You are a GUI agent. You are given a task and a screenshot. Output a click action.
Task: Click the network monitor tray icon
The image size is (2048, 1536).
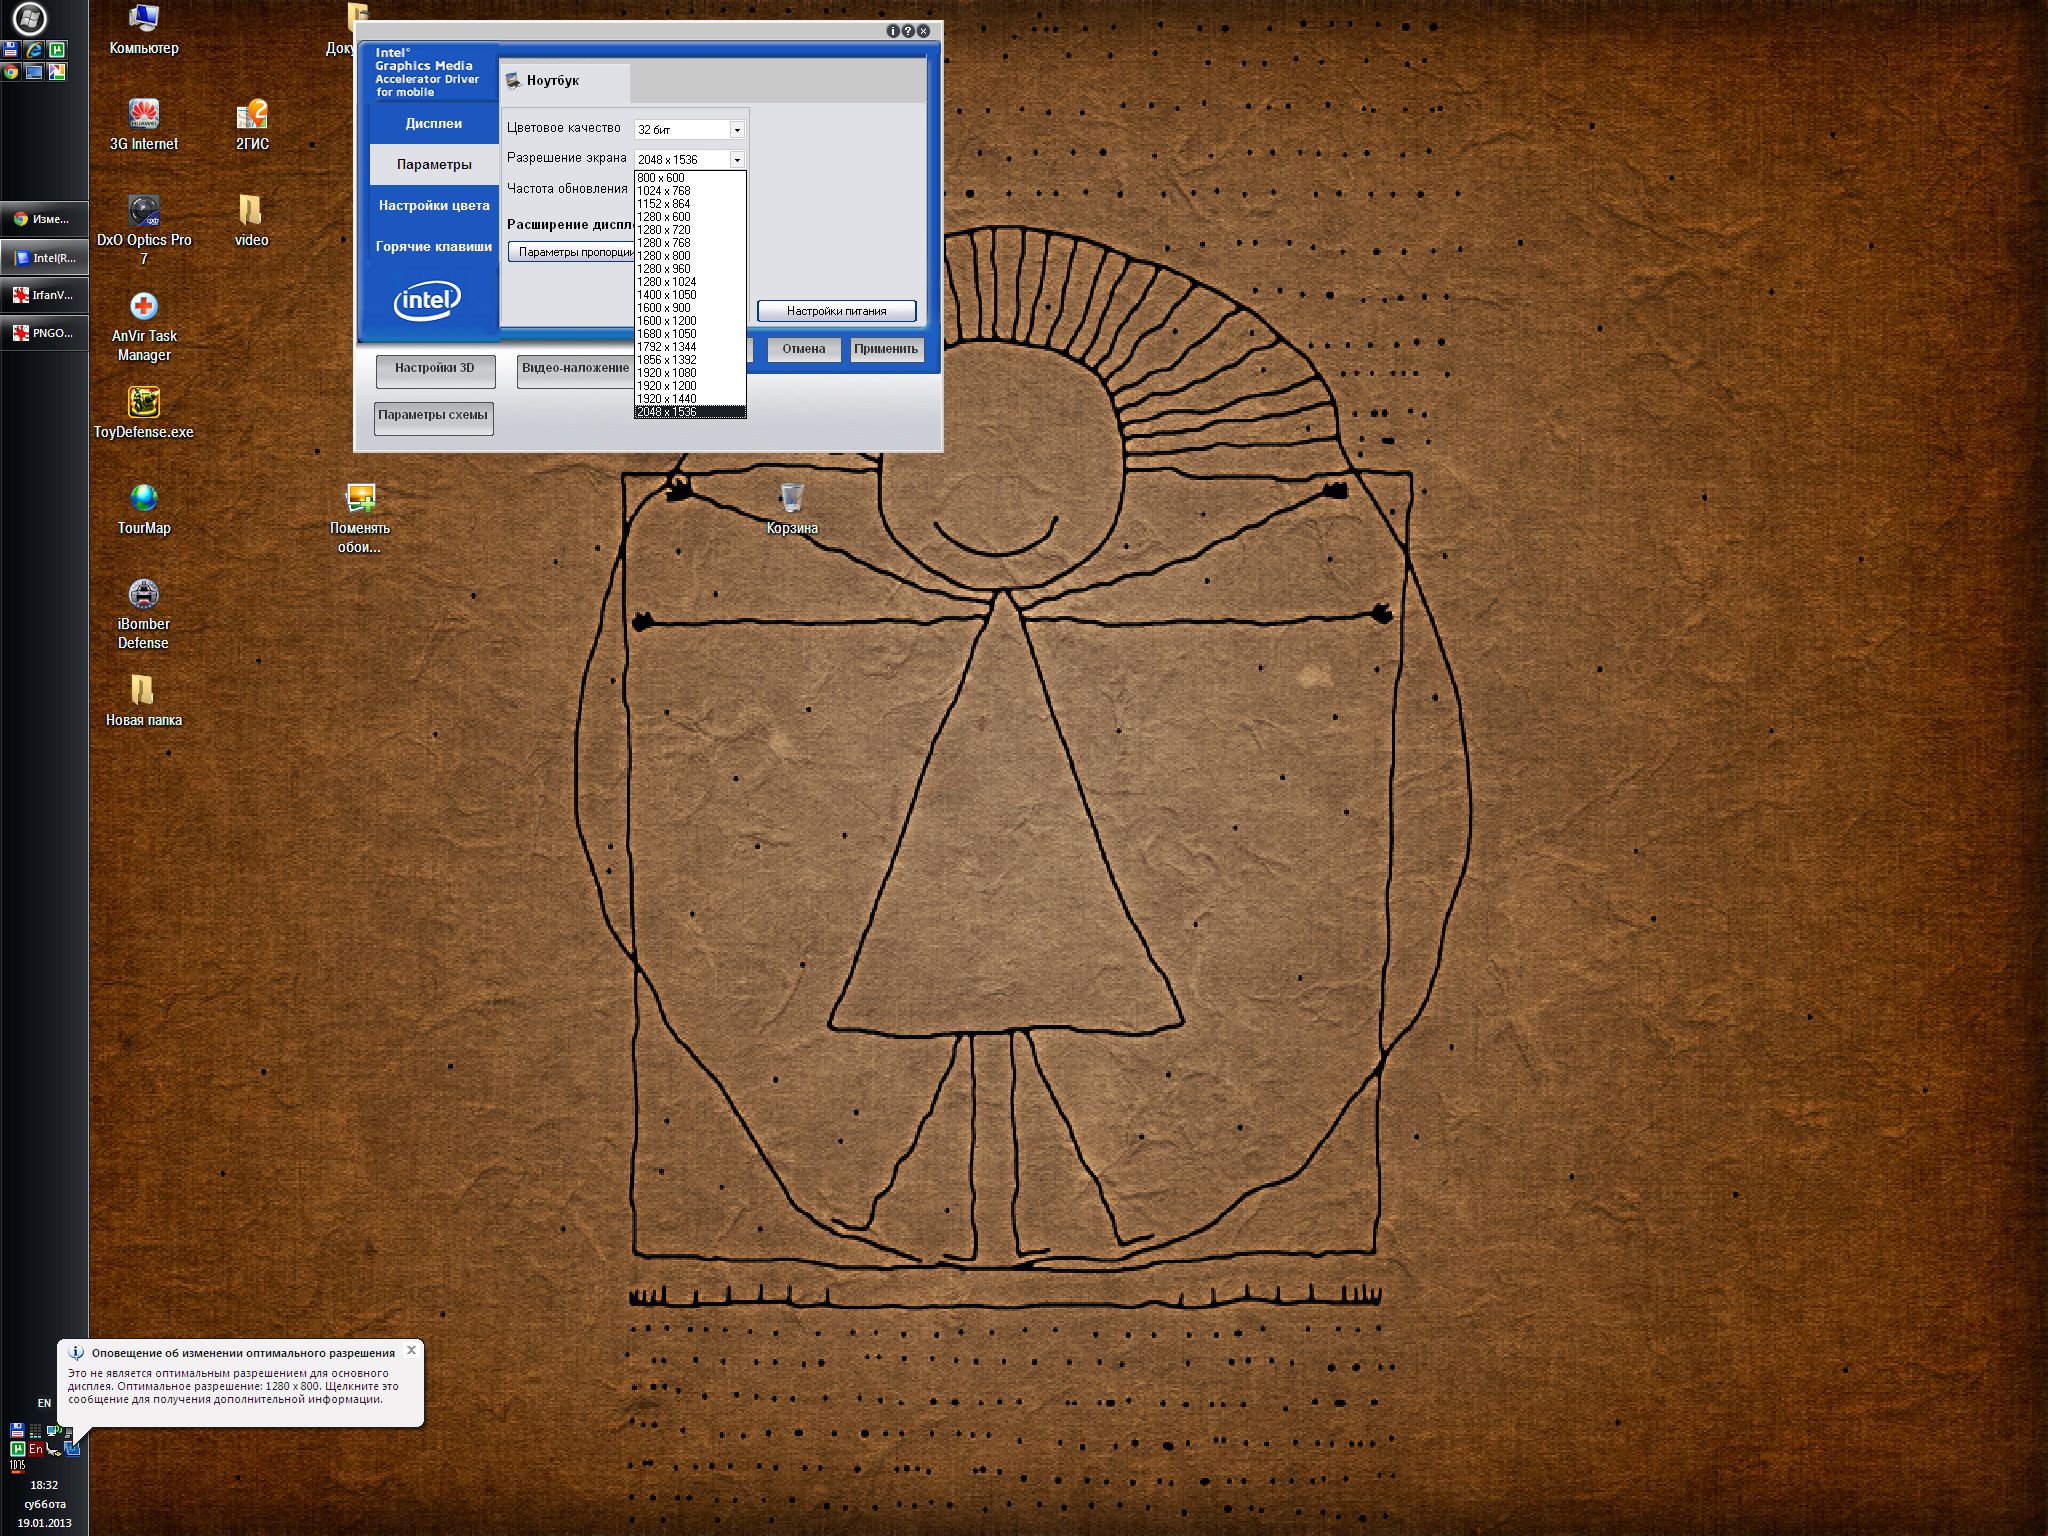[53, 1430]
